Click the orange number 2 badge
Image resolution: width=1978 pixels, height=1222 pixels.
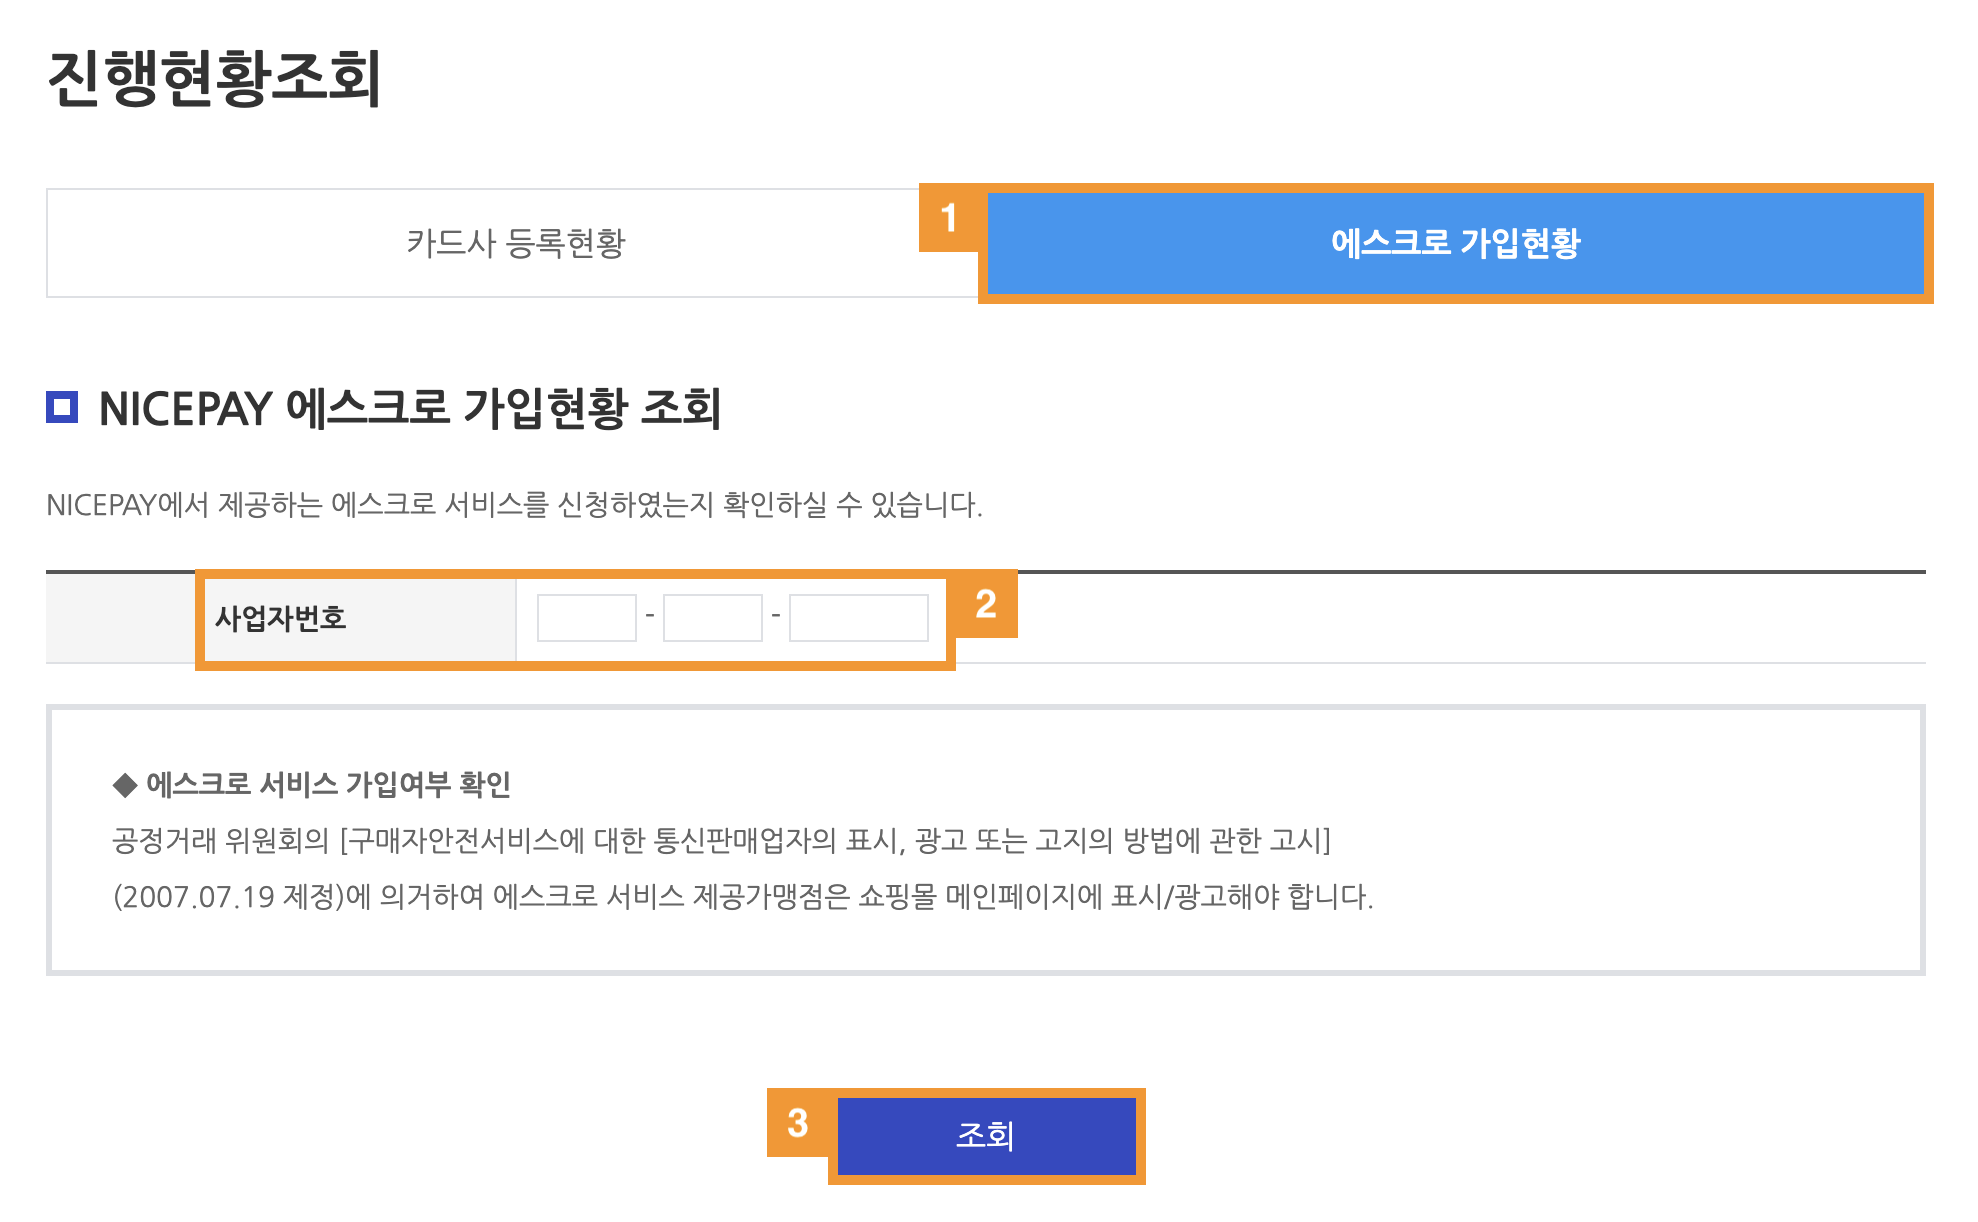pyautogui.click(x=986, y=604)
